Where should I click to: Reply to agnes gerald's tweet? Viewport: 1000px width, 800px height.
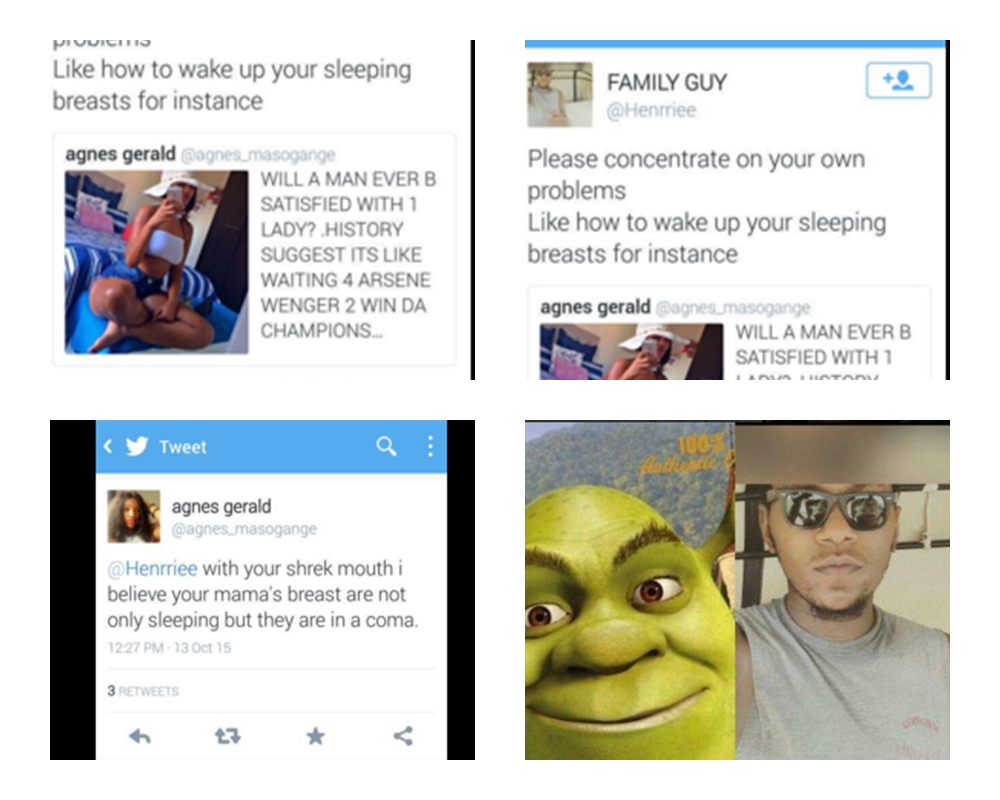[x=140, y=737]
